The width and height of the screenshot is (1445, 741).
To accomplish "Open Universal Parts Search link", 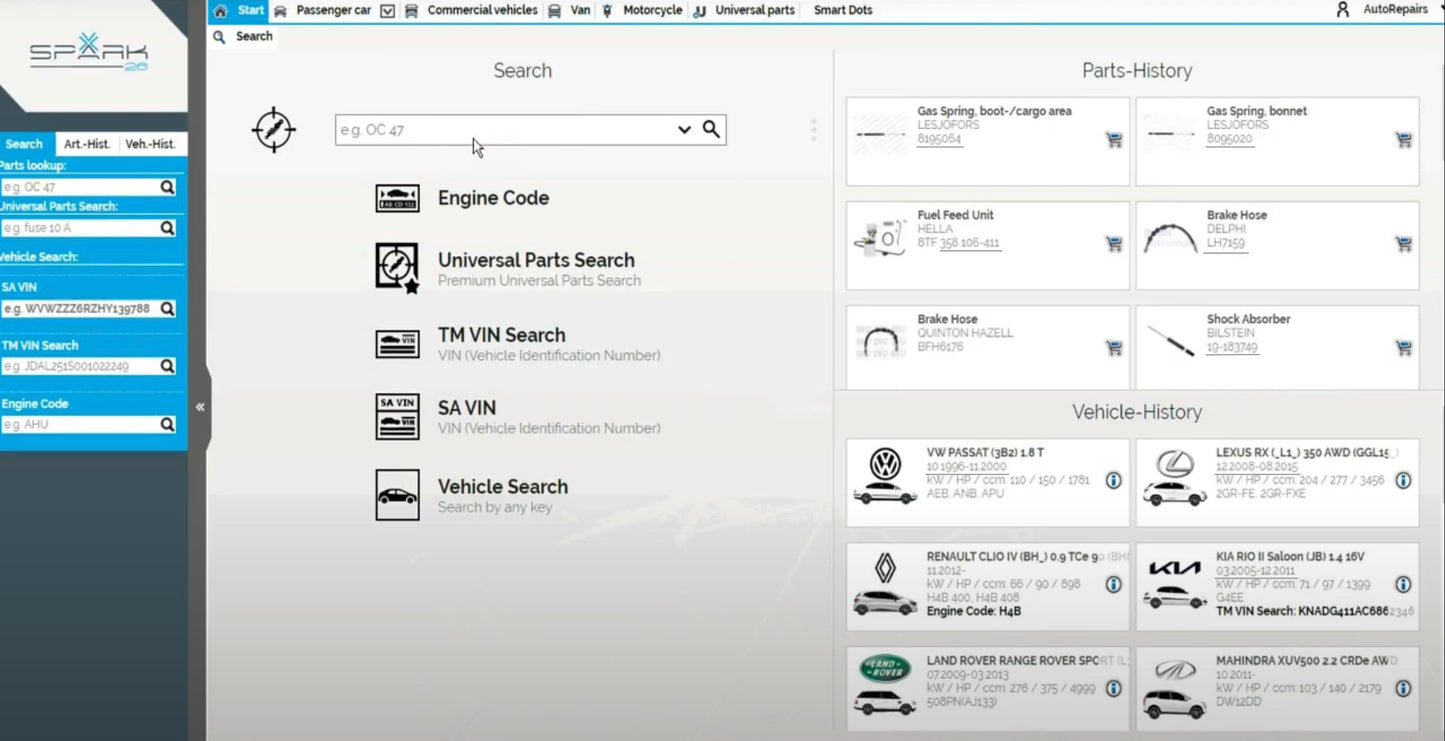I will coord(536,260).
